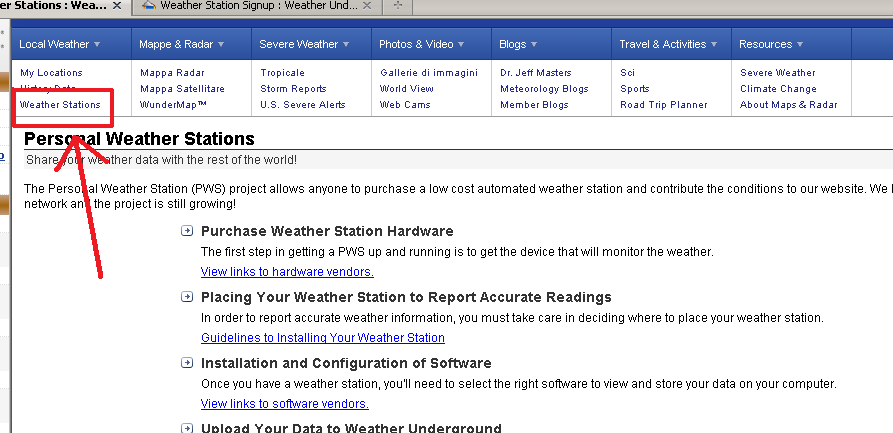Expand the Mappe & Radar dropdown menu
The image size is (893, 433).
[x=181, y=44]
